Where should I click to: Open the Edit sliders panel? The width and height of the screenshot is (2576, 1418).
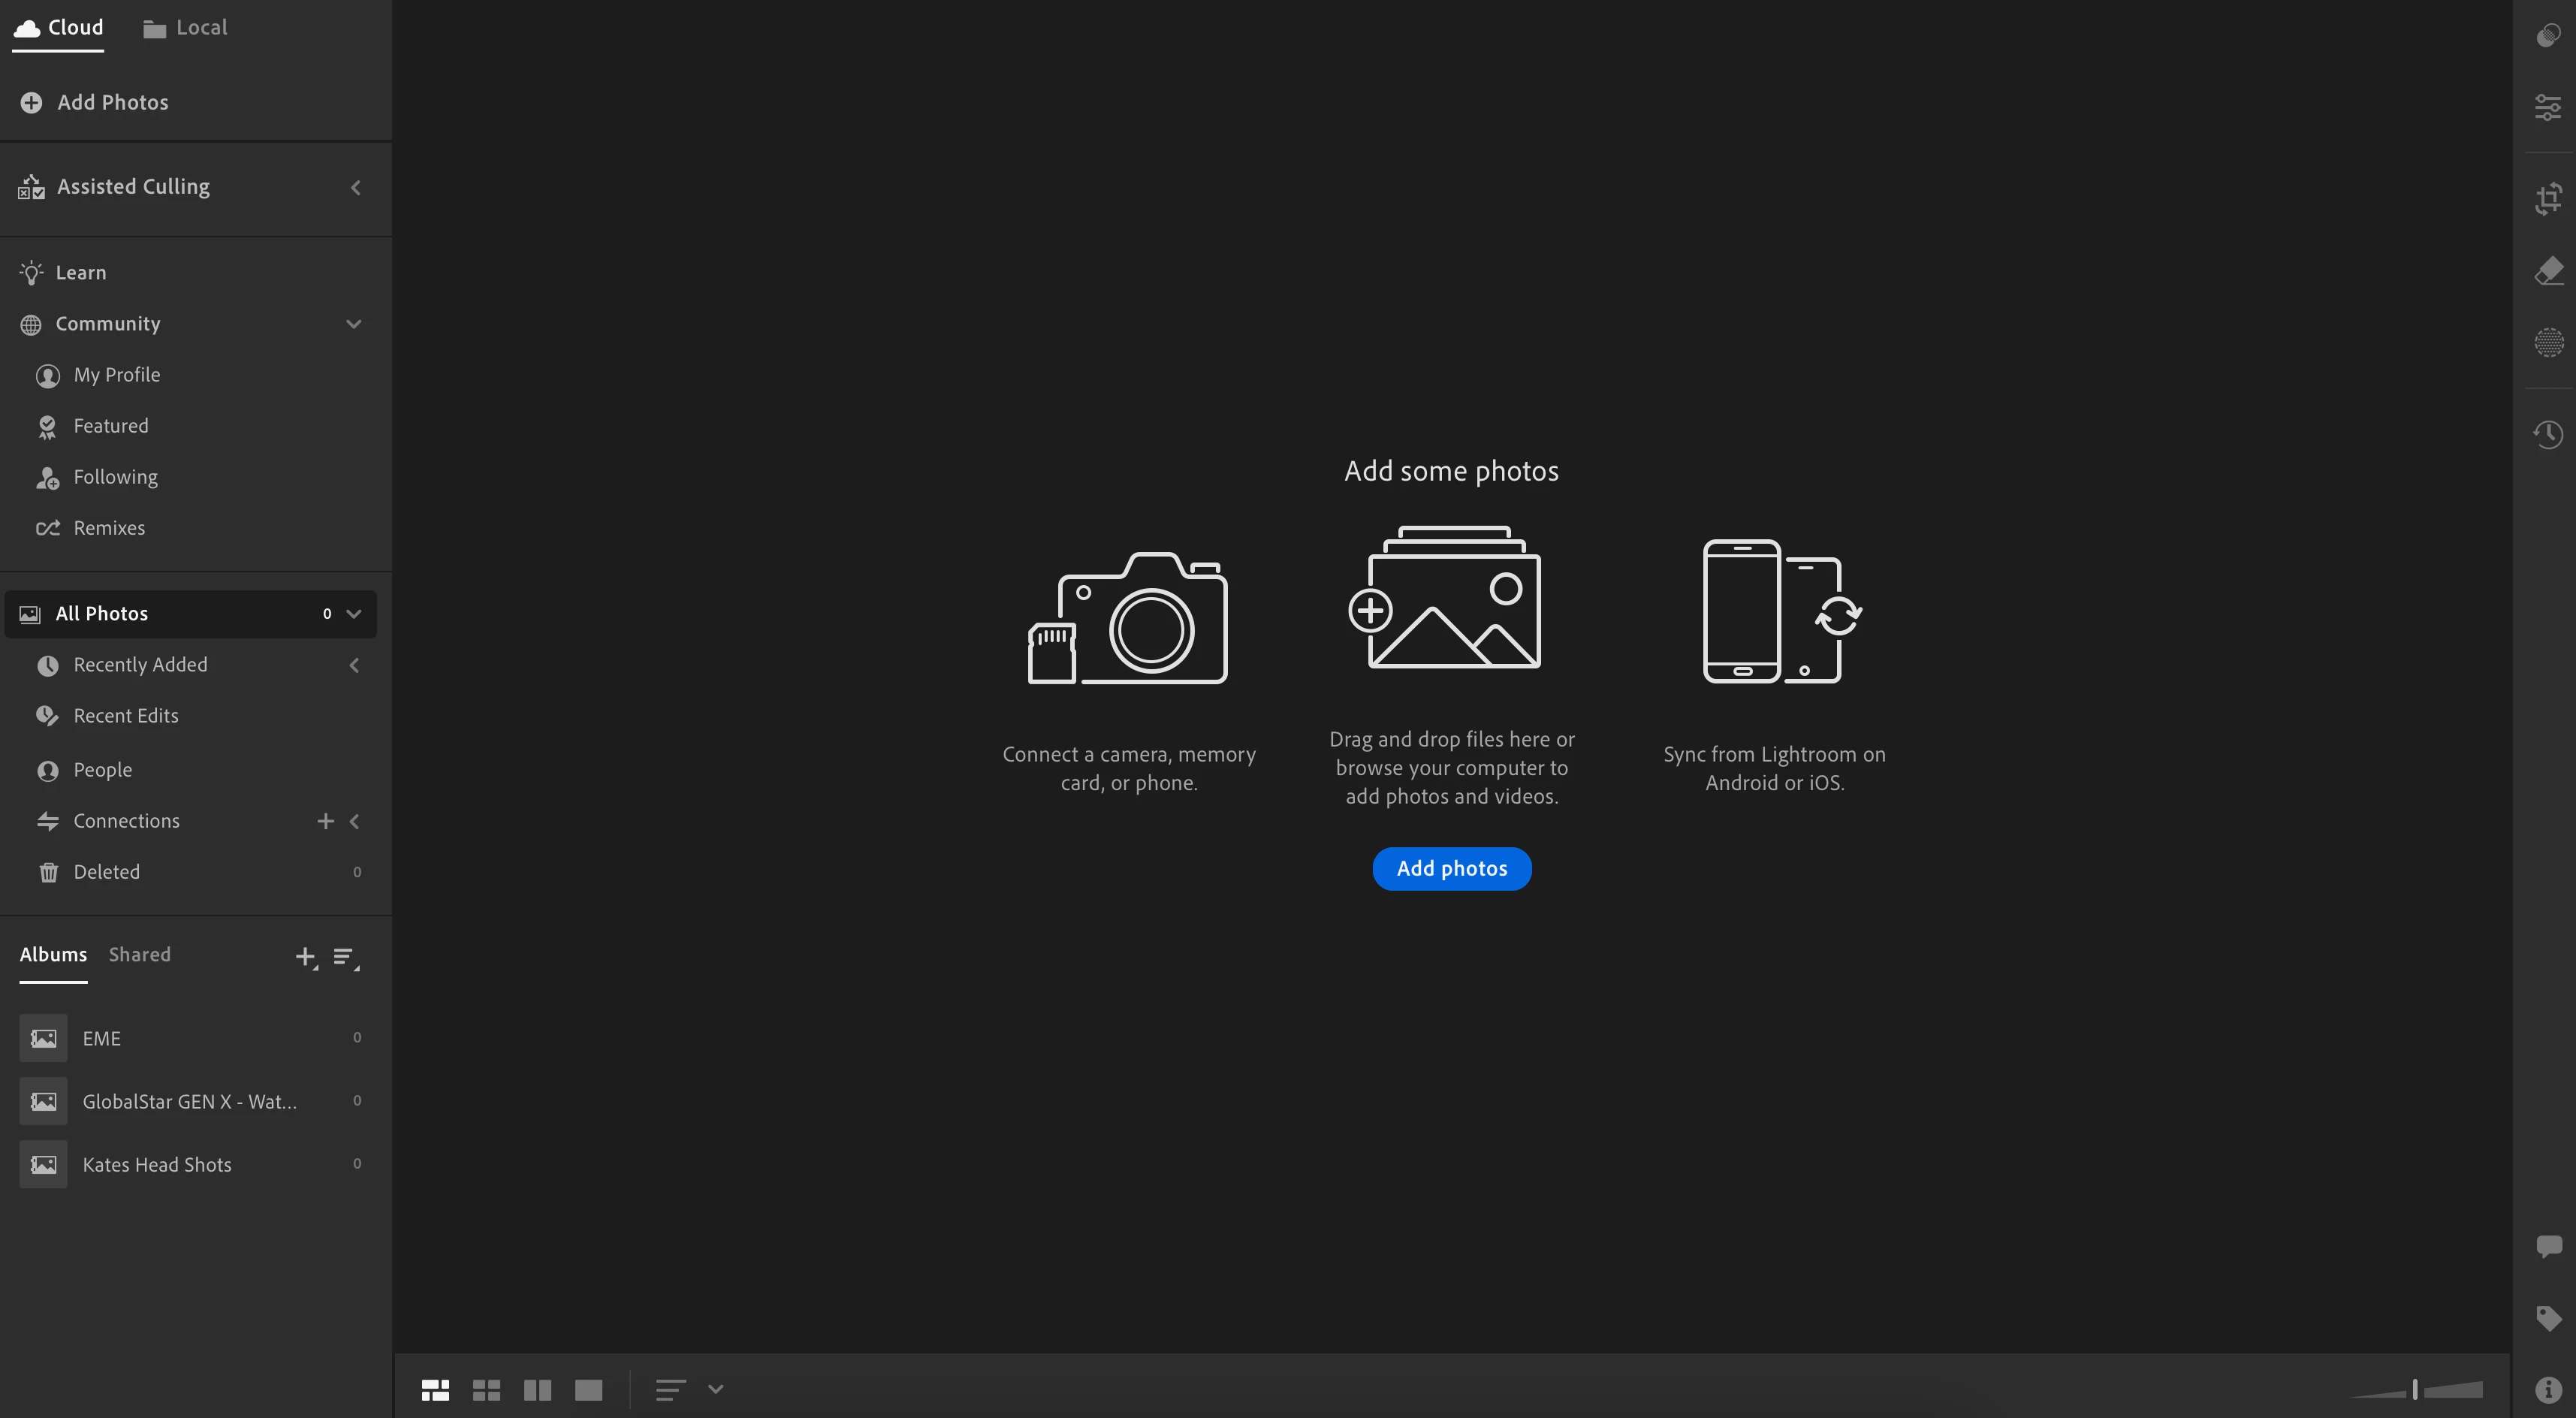coord(2548,107)
